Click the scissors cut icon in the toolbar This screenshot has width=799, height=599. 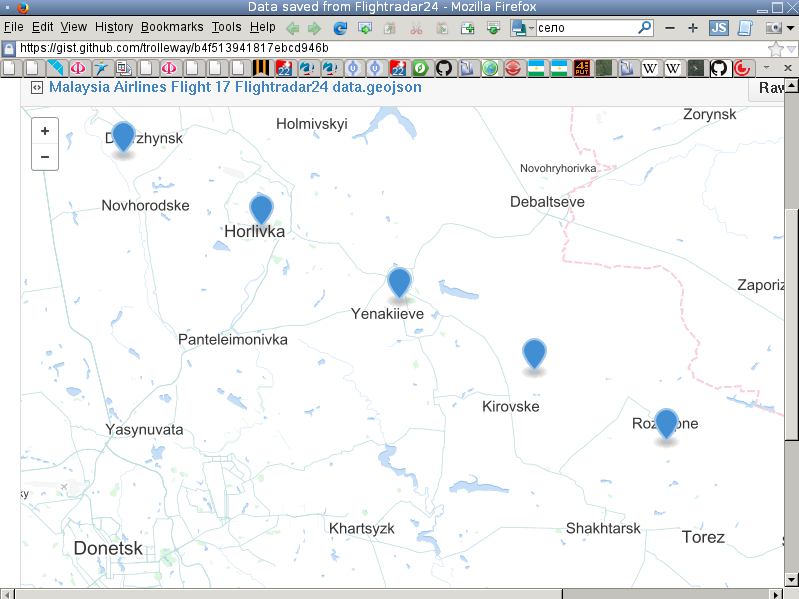[x=416, y=28]
